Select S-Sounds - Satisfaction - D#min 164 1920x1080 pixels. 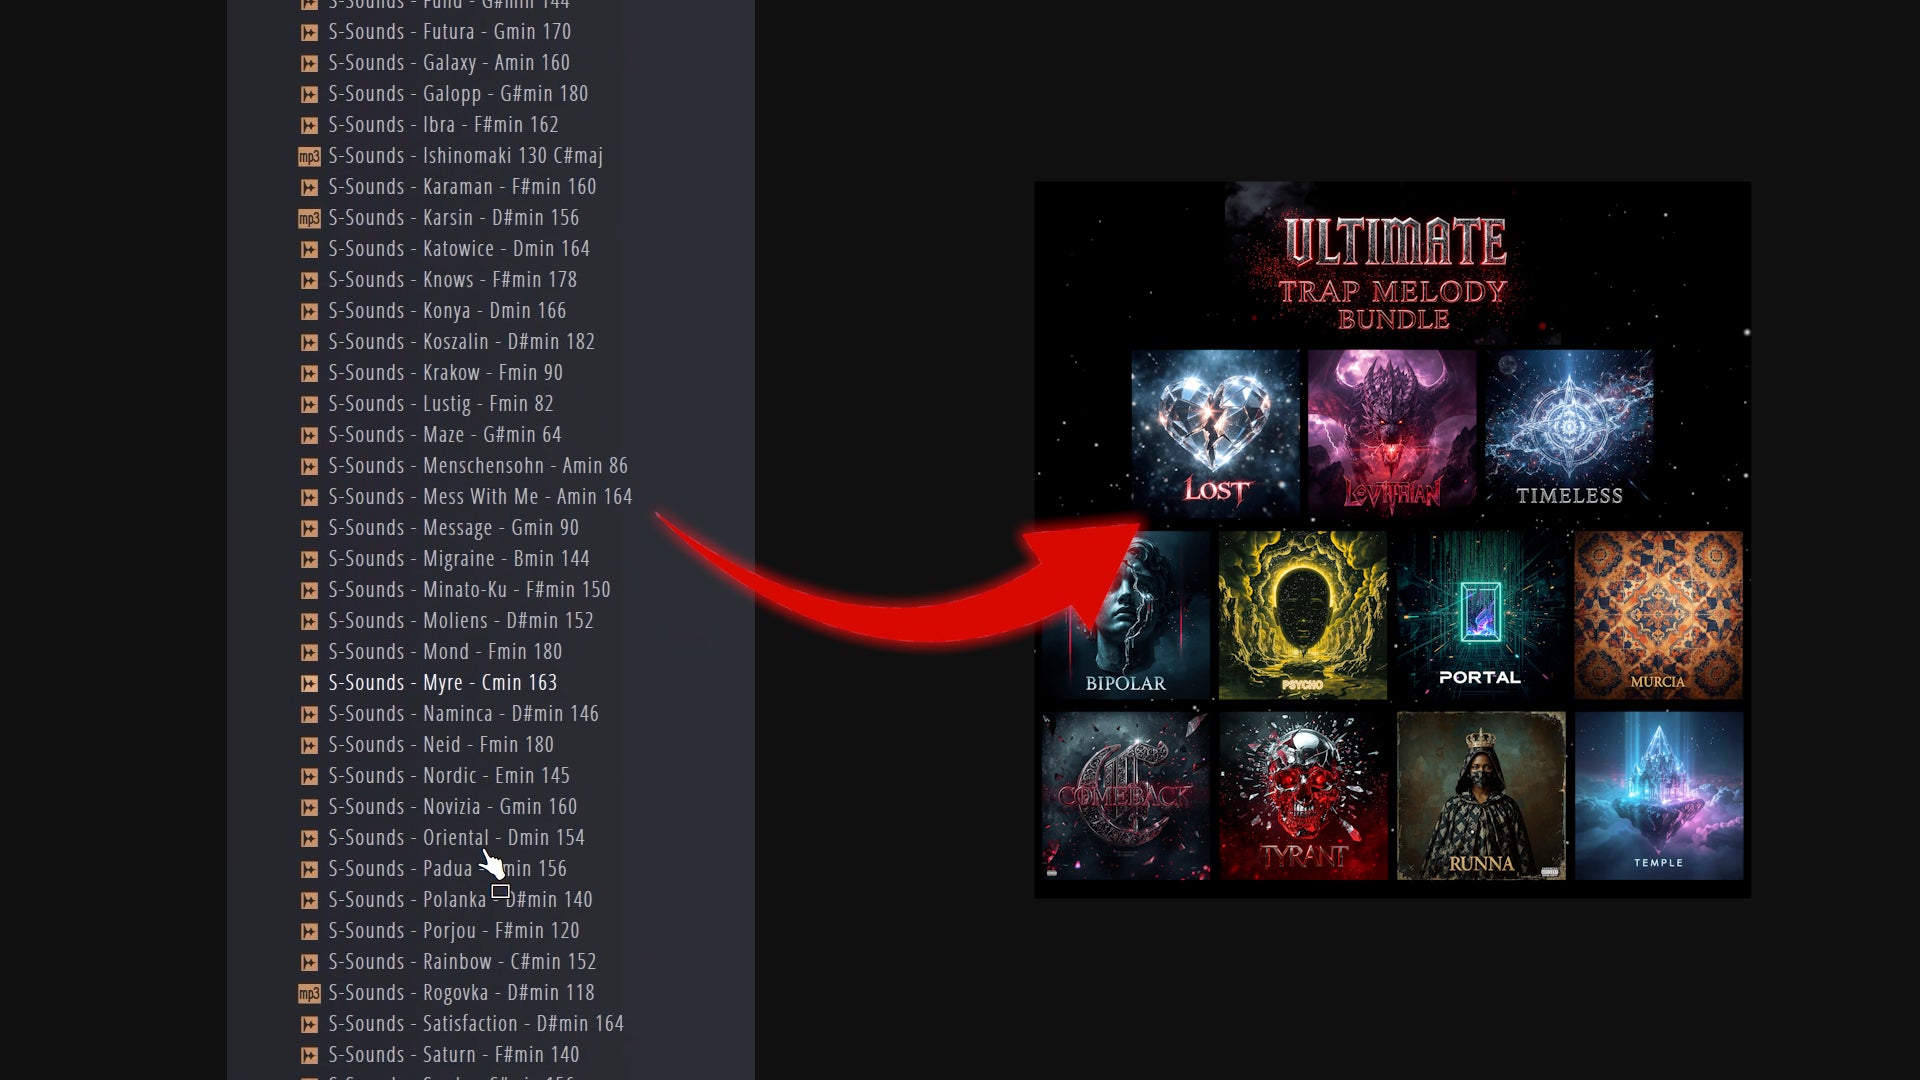click(475, 1024)
